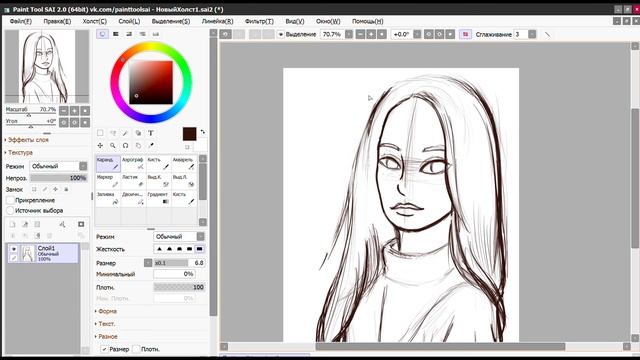The width and height of the screenshot is (640, 360).
Task: Click zoom out button in navigator panel
Action: [x=64, y=110]
